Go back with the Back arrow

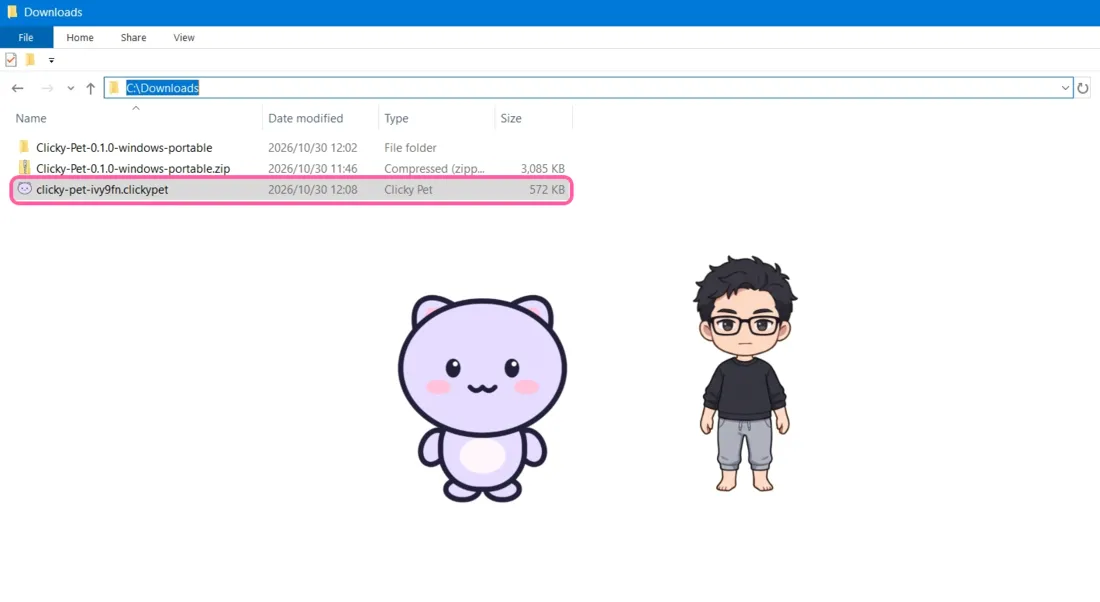(18, 88)
